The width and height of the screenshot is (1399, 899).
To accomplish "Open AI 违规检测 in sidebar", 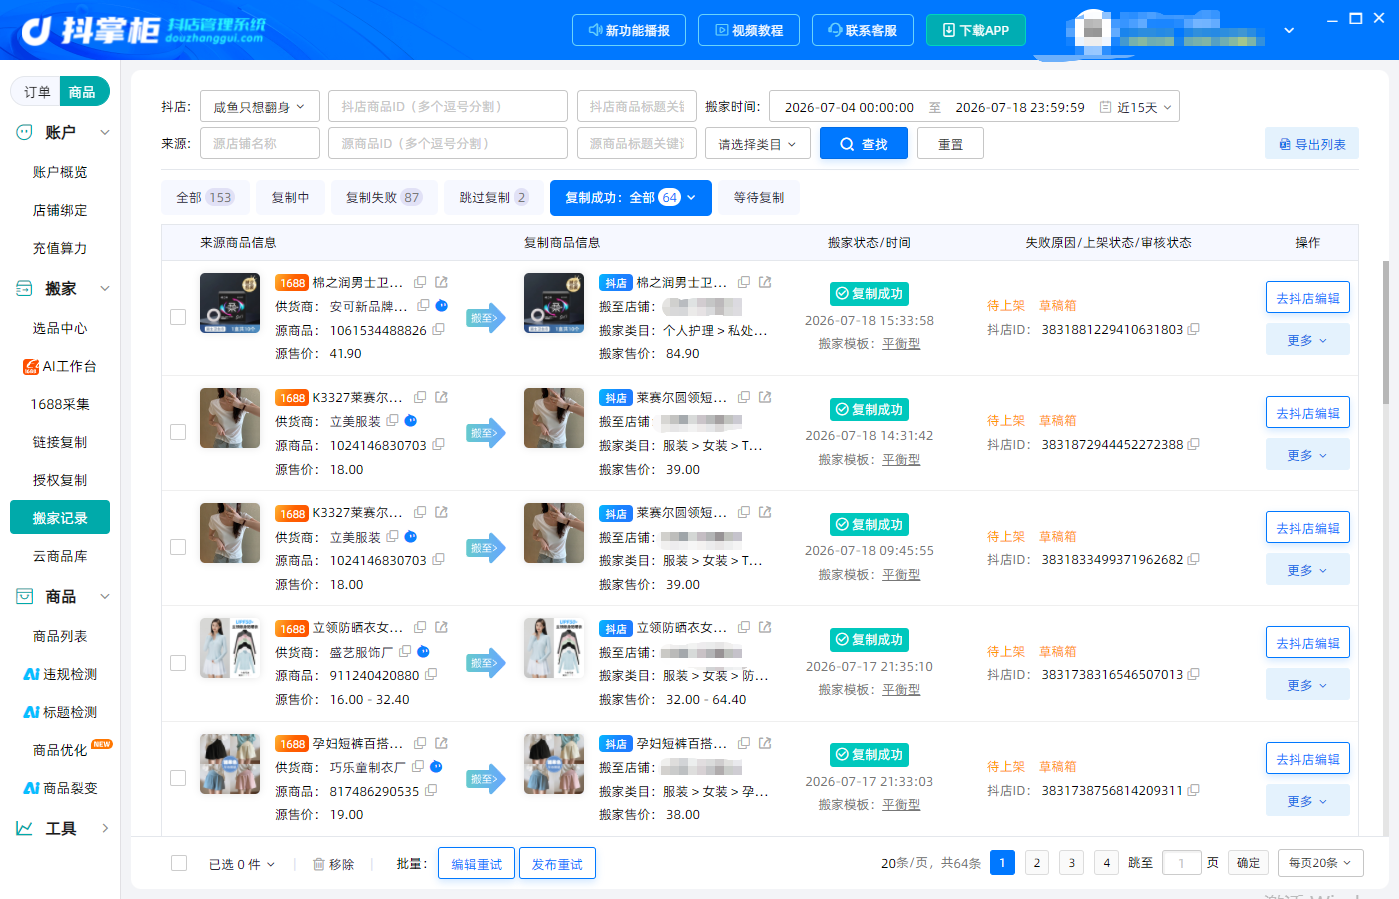I will pos(60,674).
